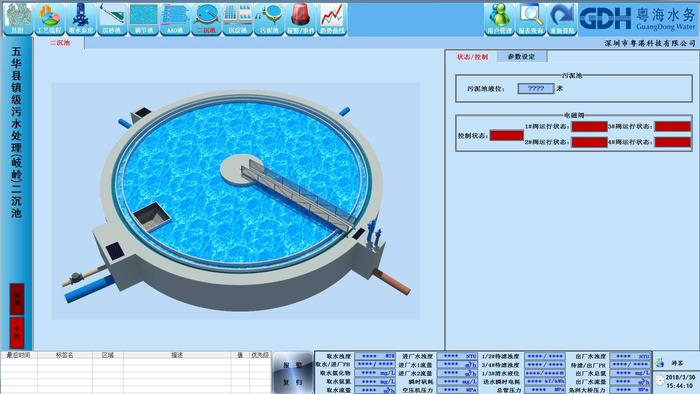The height and width of the screenshot is (394, 700).
Task: Open the 总图 overview map icon
Action: (x=17, y=19)
